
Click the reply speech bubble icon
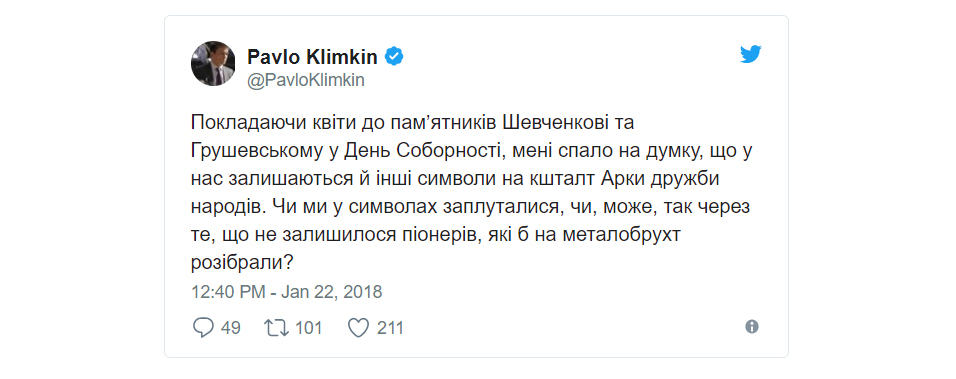tap(202, 328)
